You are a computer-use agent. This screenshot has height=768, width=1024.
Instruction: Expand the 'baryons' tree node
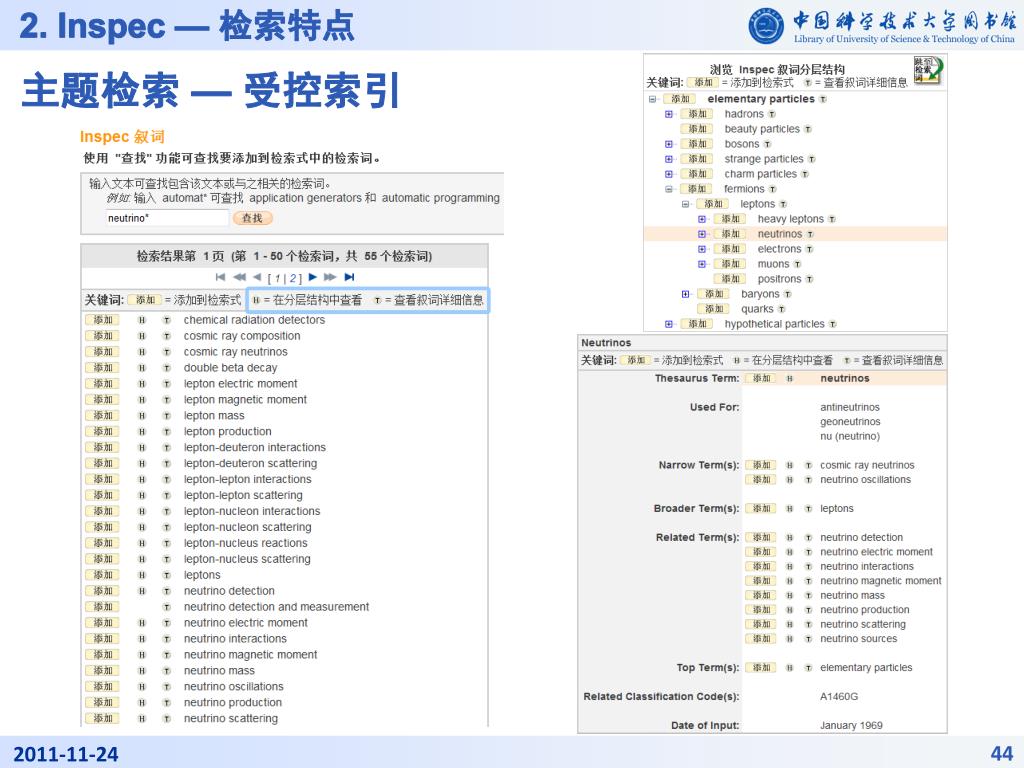(x=685, y=295)
